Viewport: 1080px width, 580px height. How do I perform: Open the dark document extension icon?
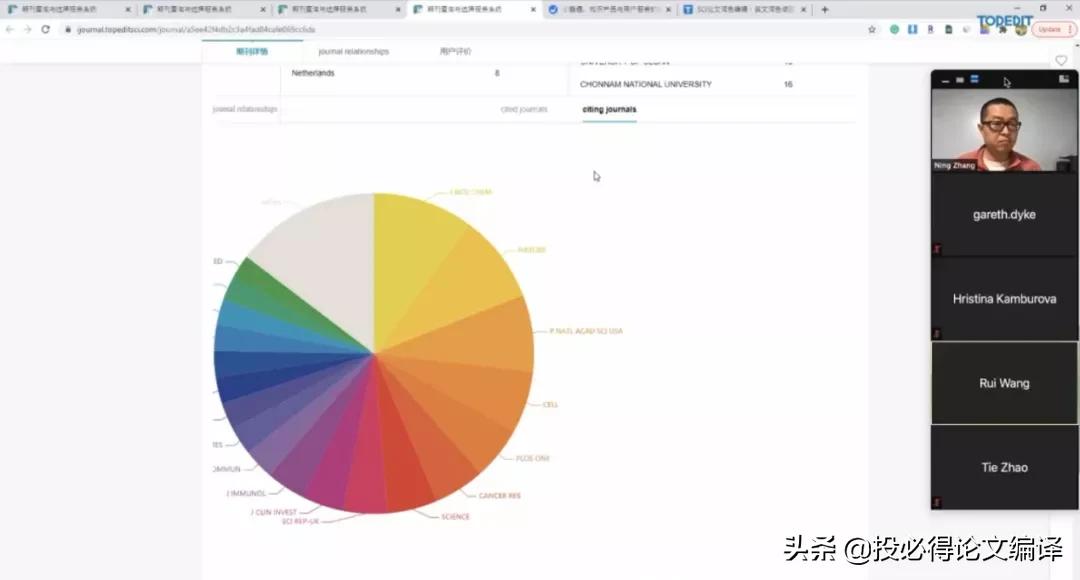948,30
